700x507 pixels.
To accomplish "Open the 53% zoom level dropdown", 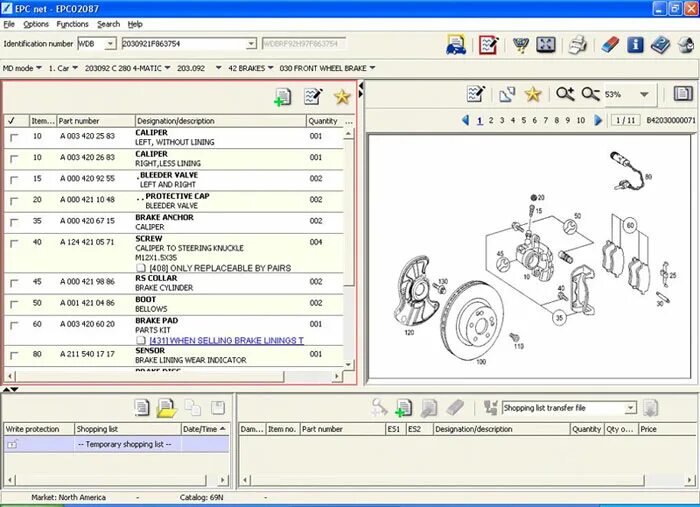I will click(644, 94).
